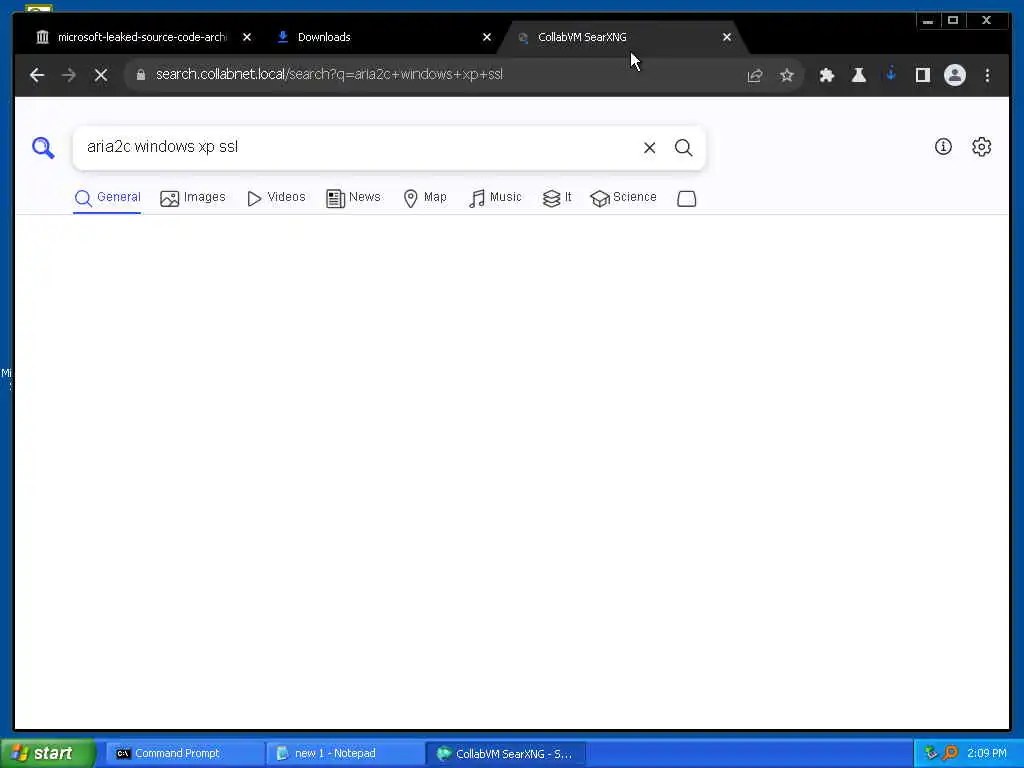This screenshot has width=1024, height=768.
Task: Bookmark this page with the star icon
Action: (x=787, y=75)
